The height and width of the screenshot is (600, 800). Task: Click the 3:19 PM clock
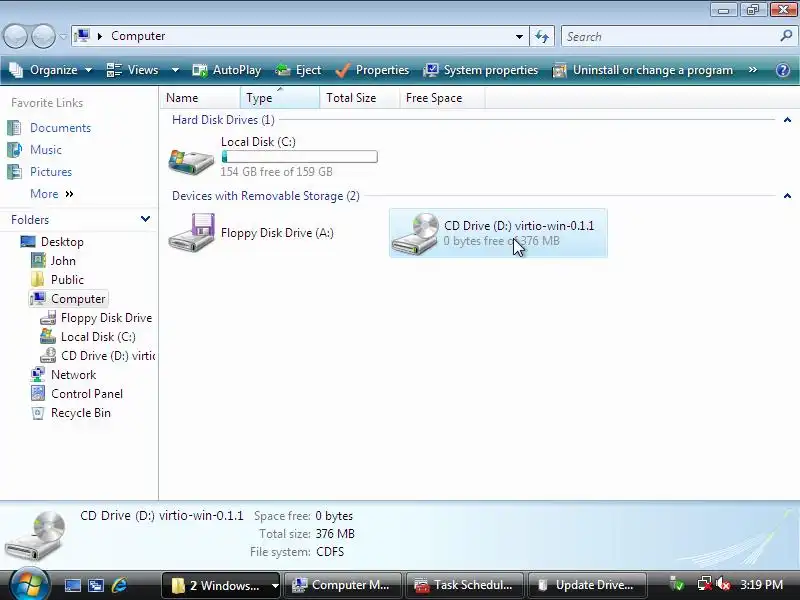point(762,585)
